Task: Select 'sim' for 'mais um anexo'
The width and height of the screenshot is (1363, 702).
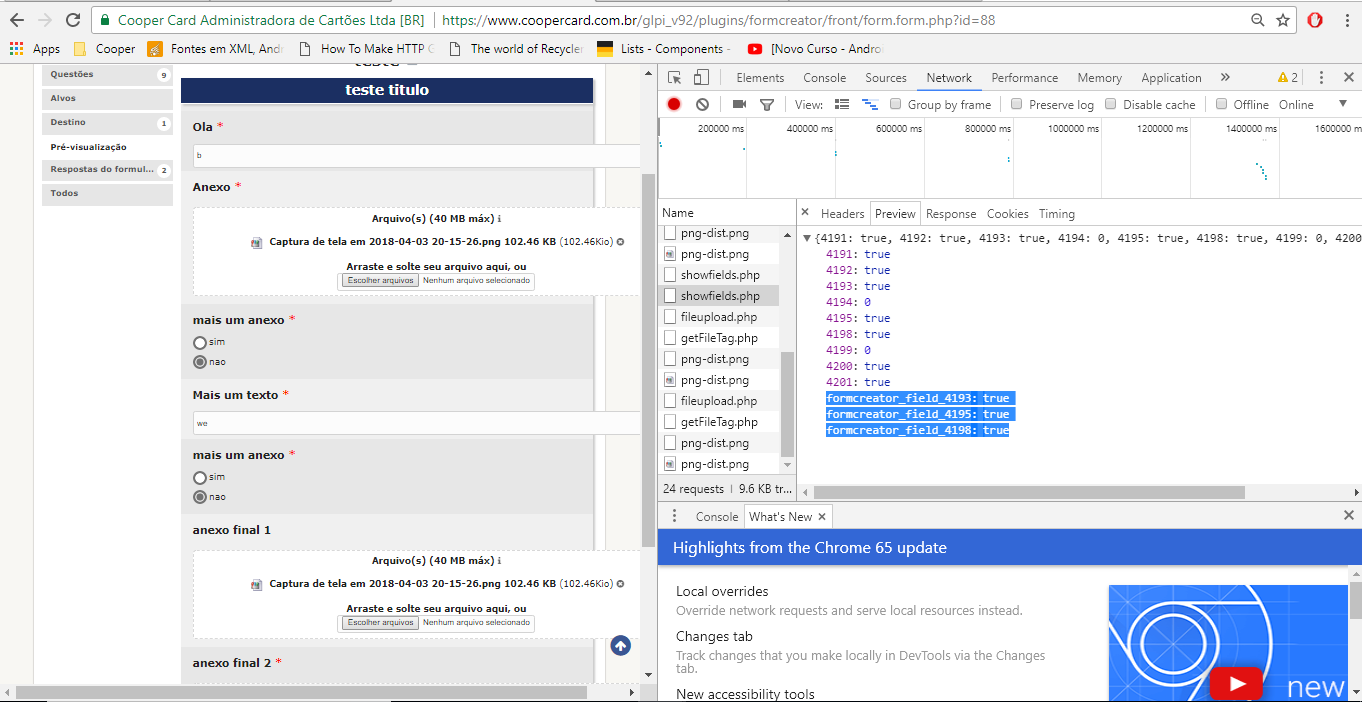Action: [199, 342]
